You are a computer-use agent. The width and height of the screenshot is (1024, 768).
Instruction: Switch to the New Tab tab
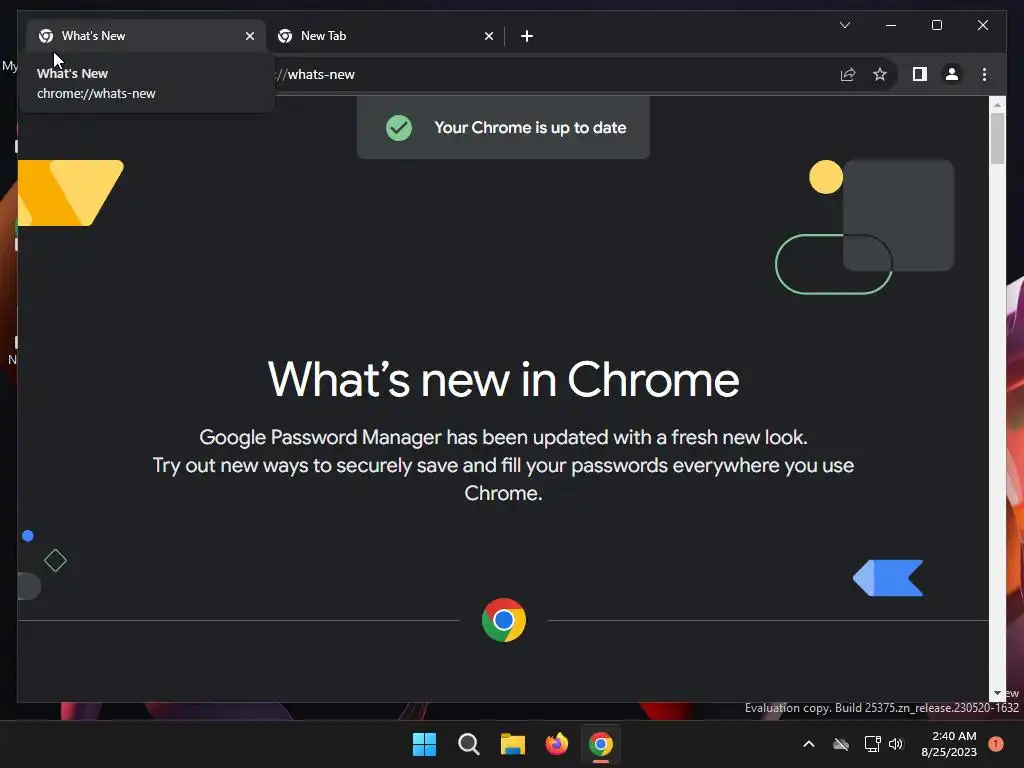(x=385, y=36)
